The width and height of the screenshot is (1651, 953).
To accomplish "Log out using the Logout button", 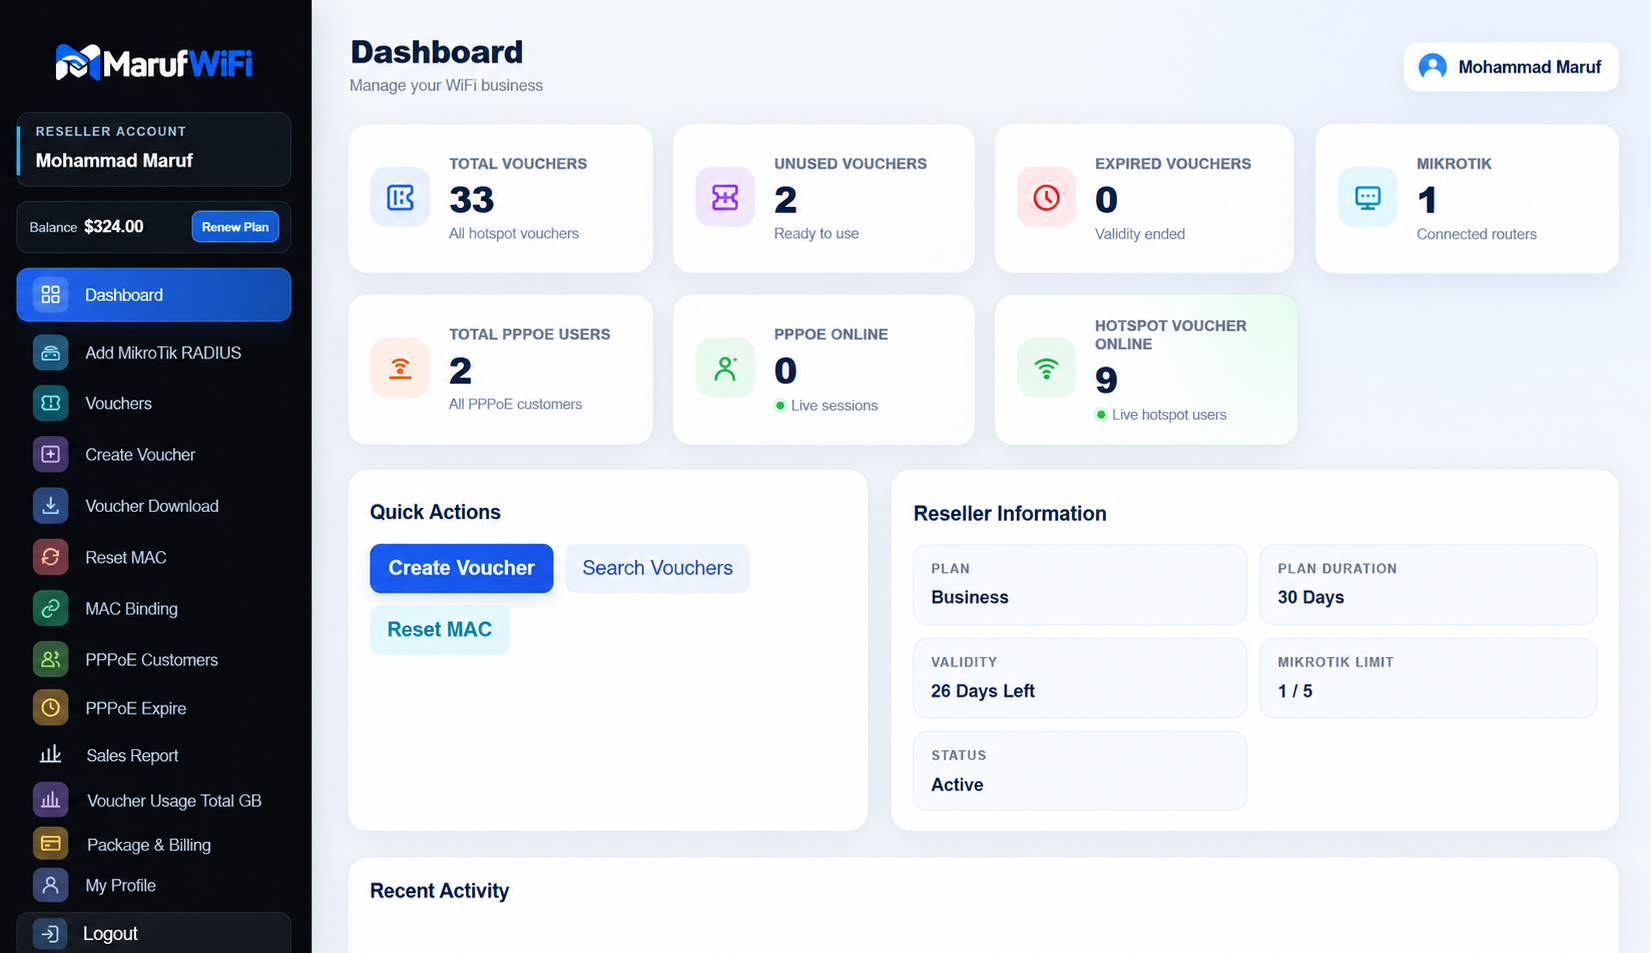I will point(154,933).
